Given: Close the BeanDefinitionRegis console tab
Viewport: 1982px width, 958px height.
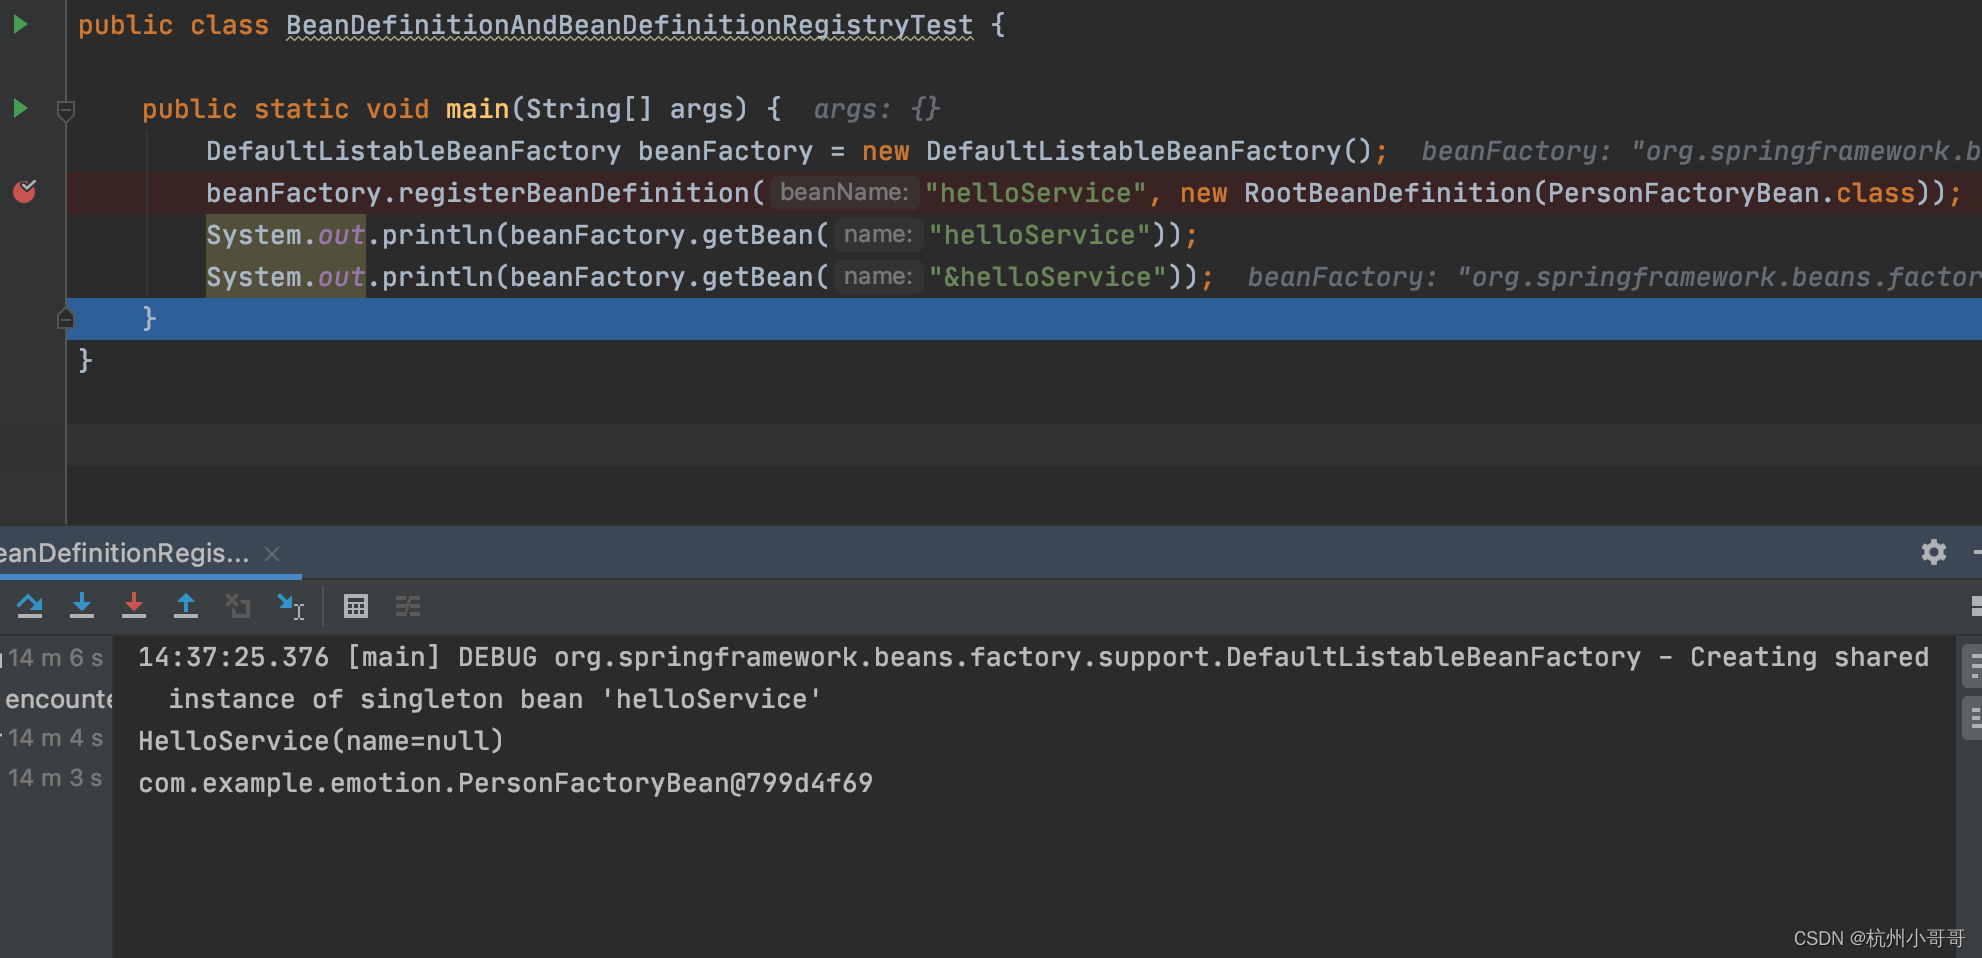Looking at the screenshot, I should point(271,553).
